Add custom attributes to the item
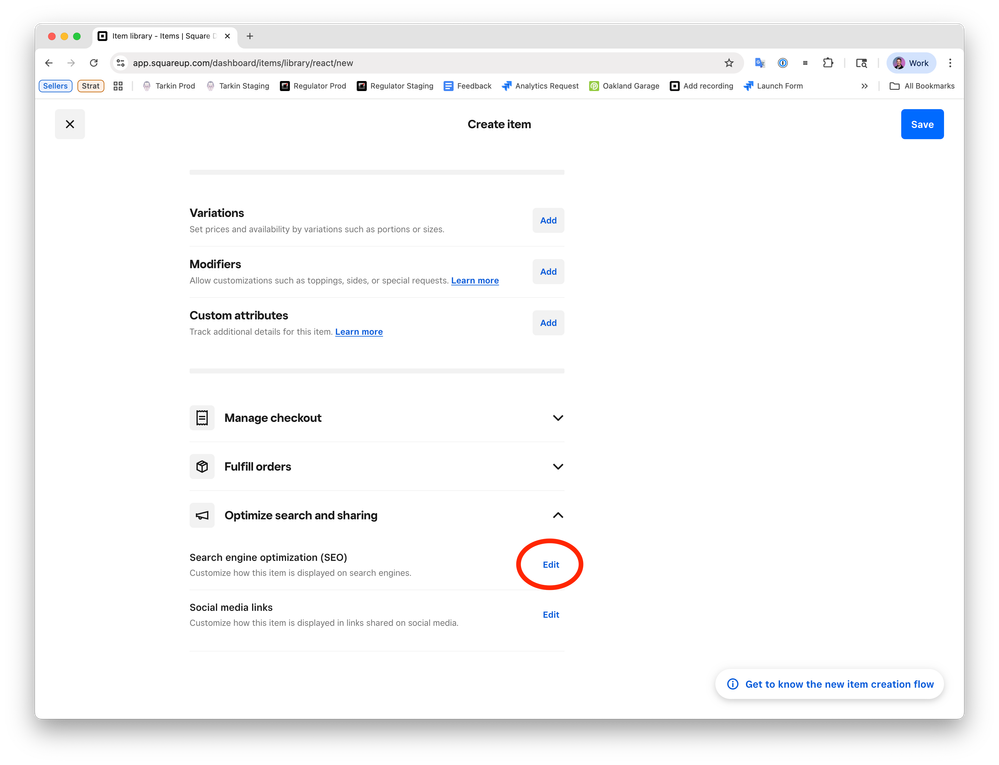Image resolution: width=999 pixels, height=765 pixels. [548, 323]
